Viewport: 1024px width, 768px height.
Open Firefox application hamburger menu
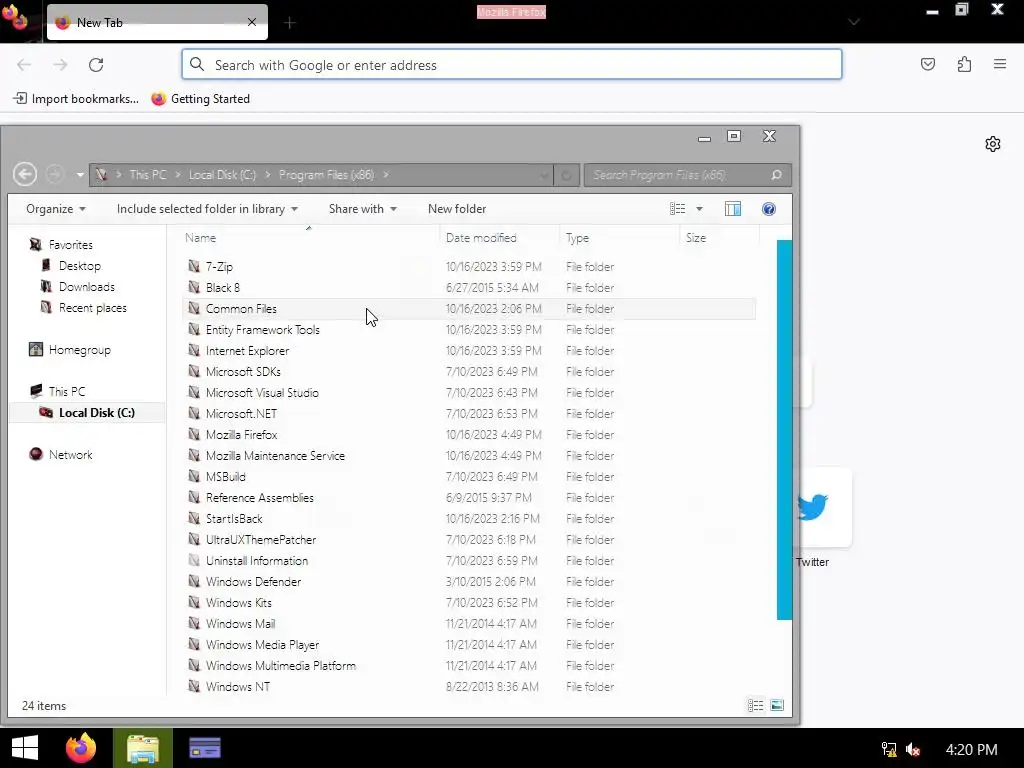click(x=1000, y=64)
